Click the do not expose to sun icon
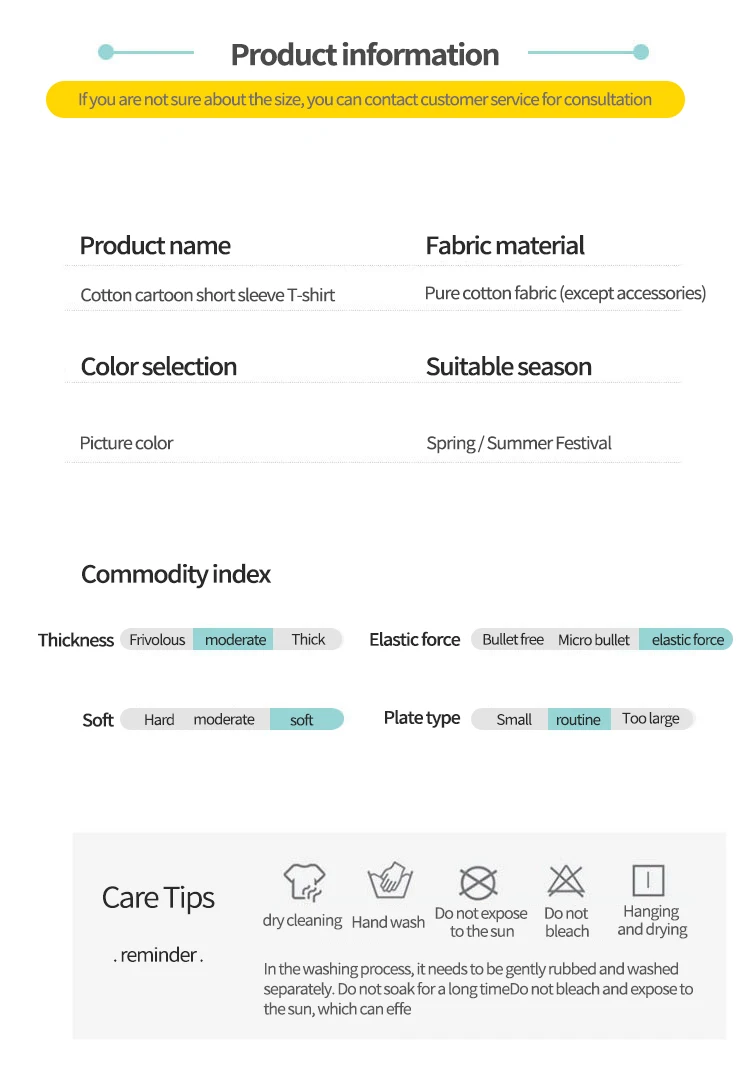This screenshot has width=750, height=1069. click(x=478, y=883)
